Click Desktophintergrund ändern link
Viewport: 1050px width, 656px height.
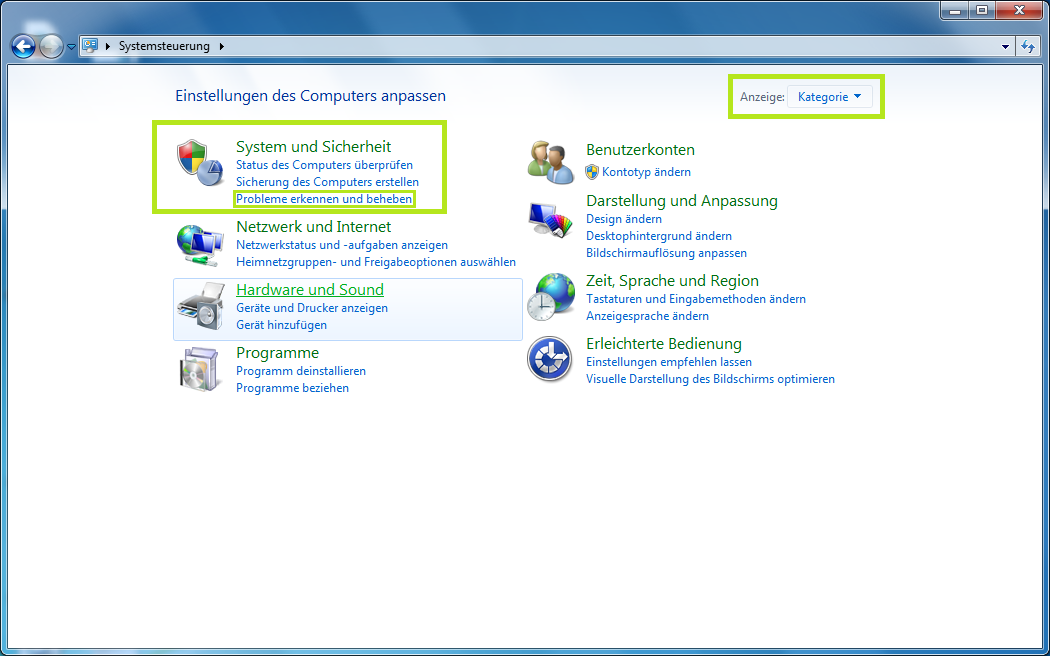659,236
